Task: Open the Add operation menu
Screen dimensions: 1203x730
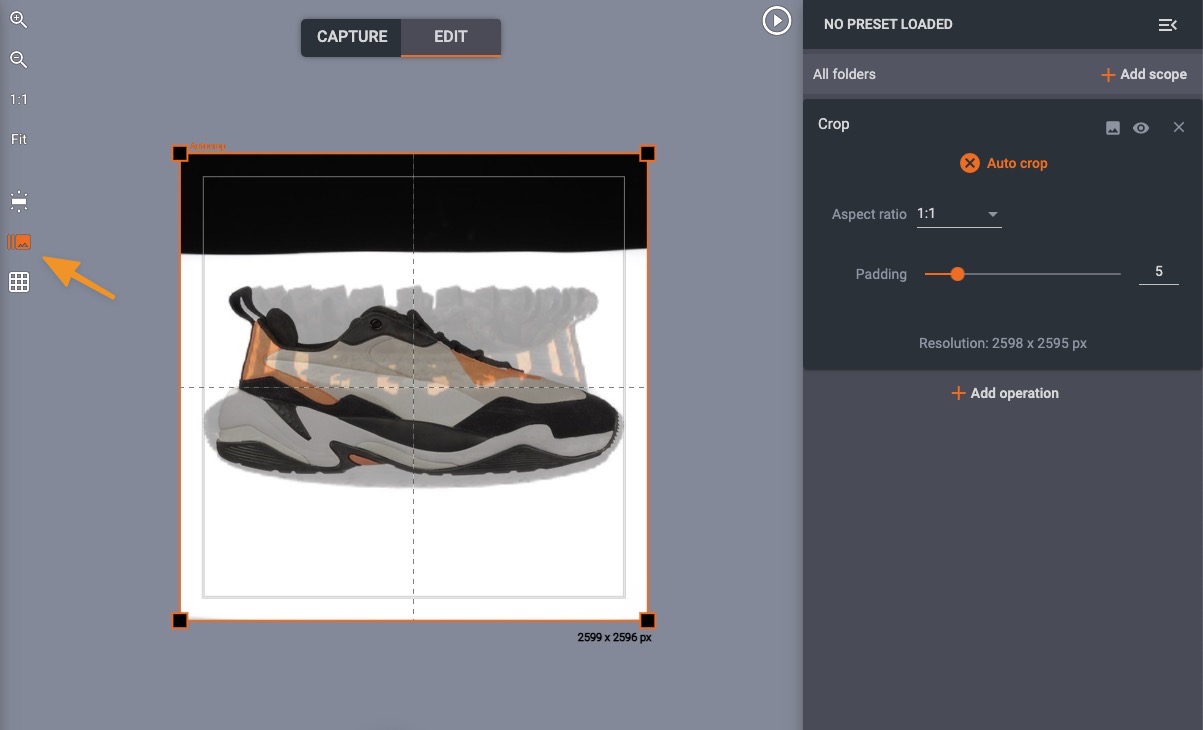Action: point(1004,392)
